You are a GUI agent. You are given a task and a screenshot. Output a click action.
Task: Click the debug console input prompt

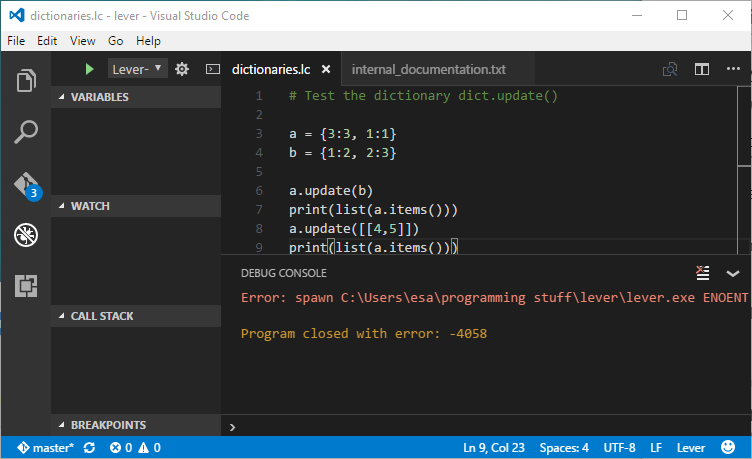coord(480,426)
